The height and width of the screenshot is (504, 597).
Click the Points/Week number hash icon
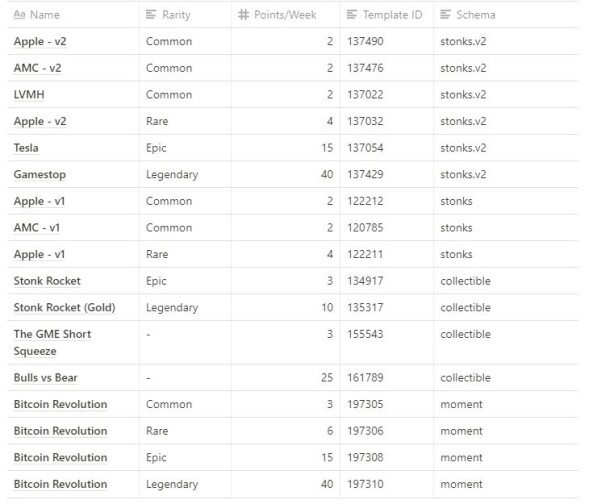(243, 15)
